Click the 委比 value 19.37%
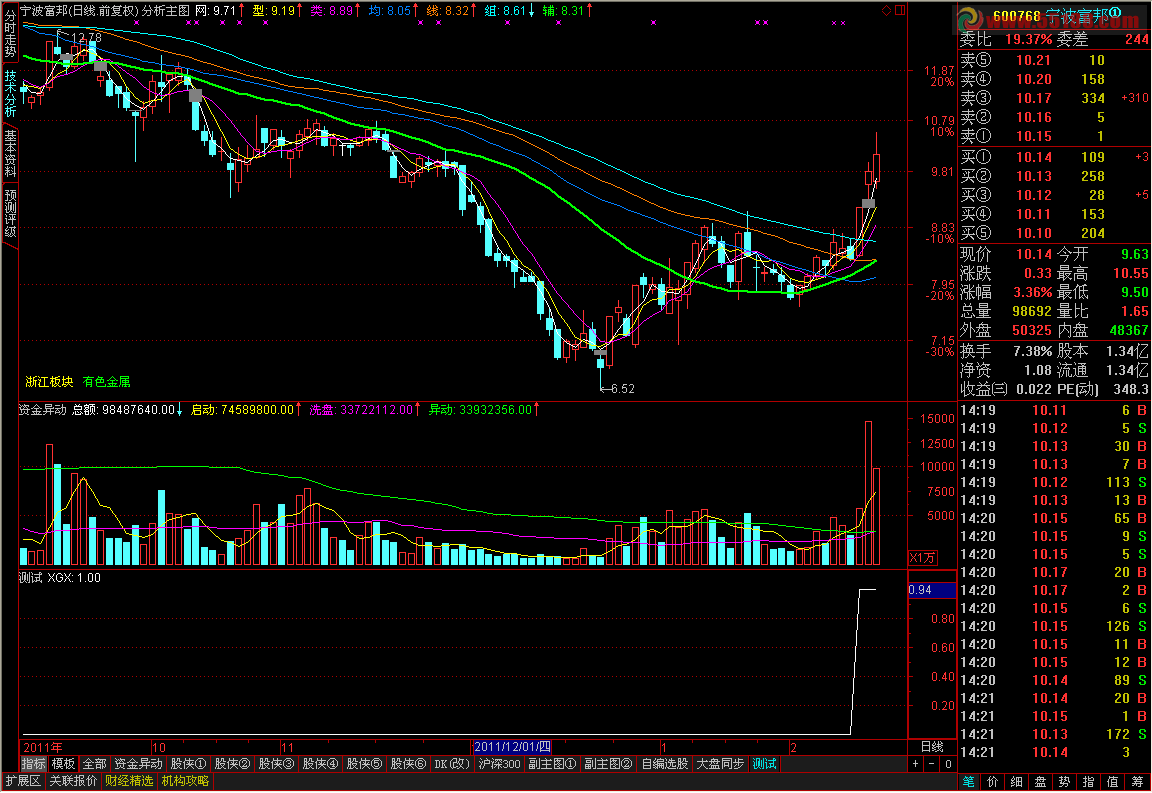 pyautogui.click(x=1029, y=40)
